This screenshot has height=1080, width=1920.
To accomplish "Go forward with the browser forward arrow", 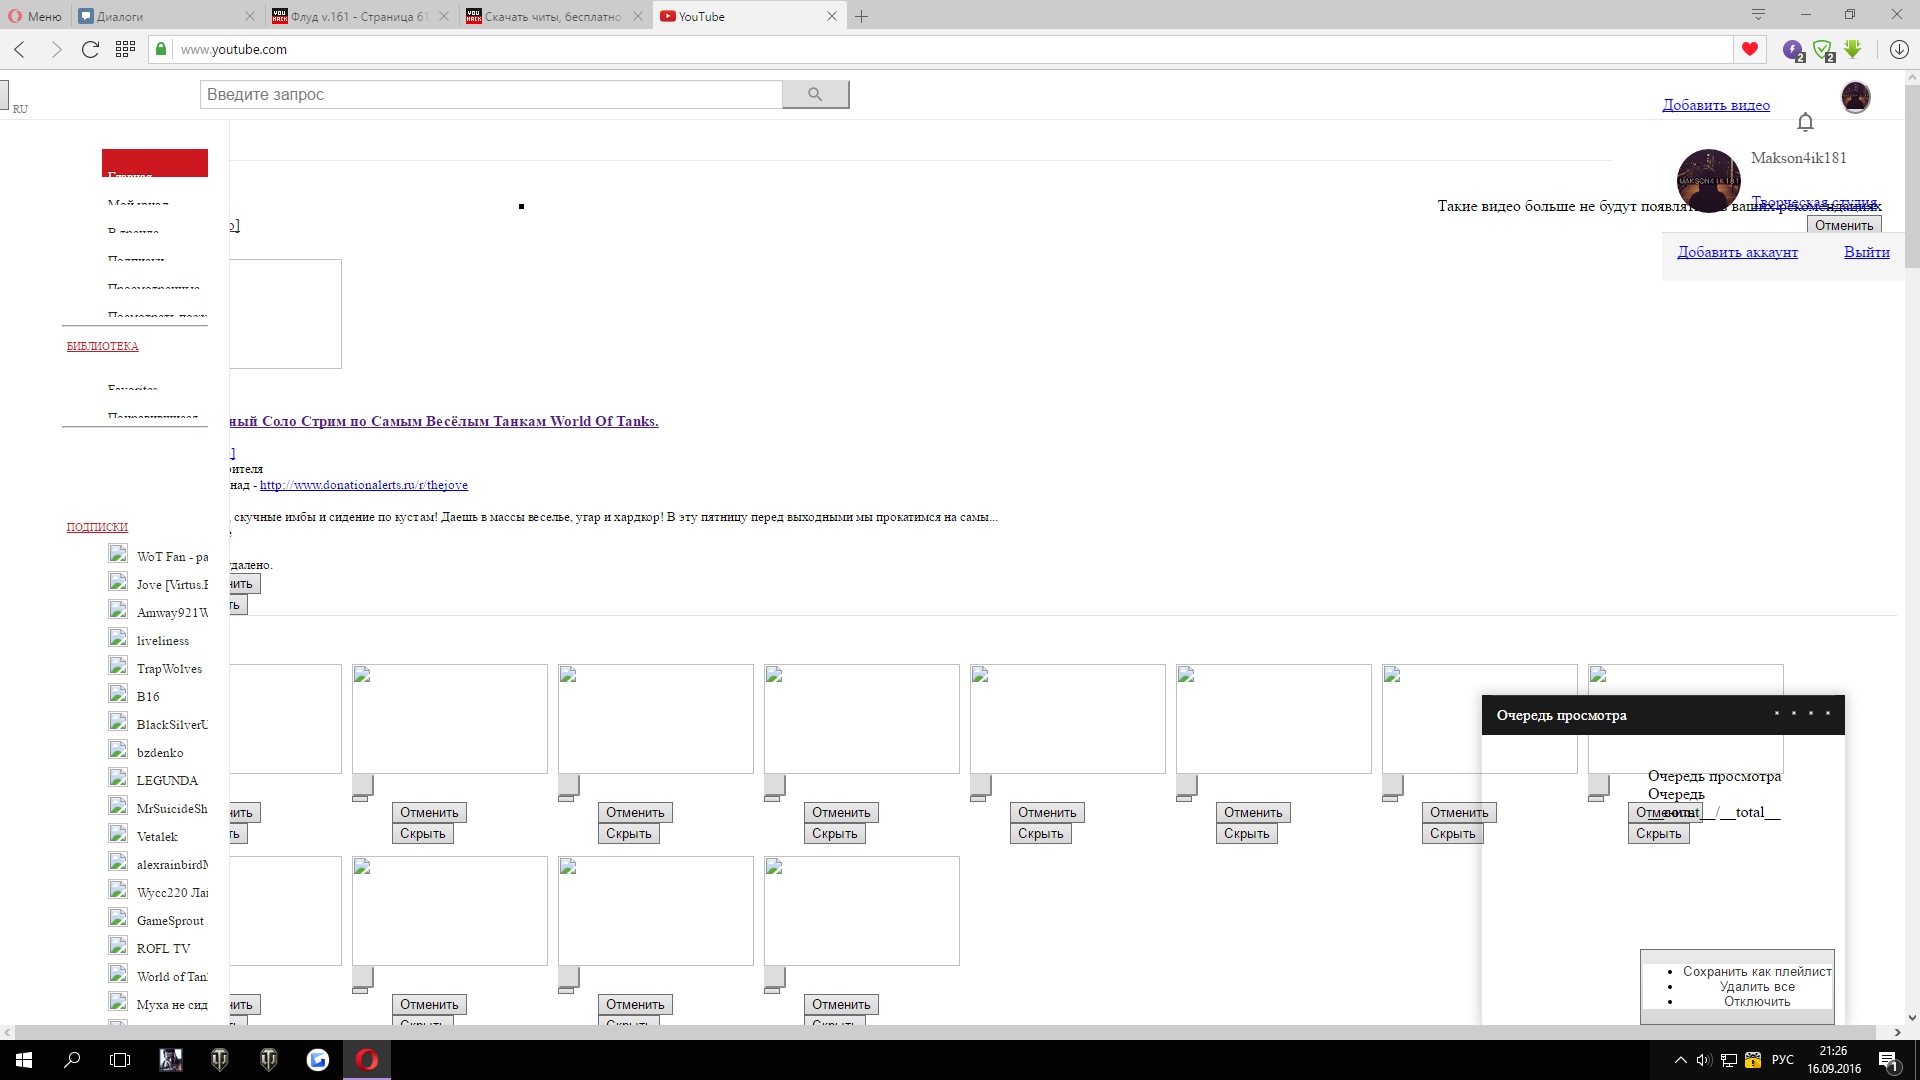I will (x=56, y=49).
